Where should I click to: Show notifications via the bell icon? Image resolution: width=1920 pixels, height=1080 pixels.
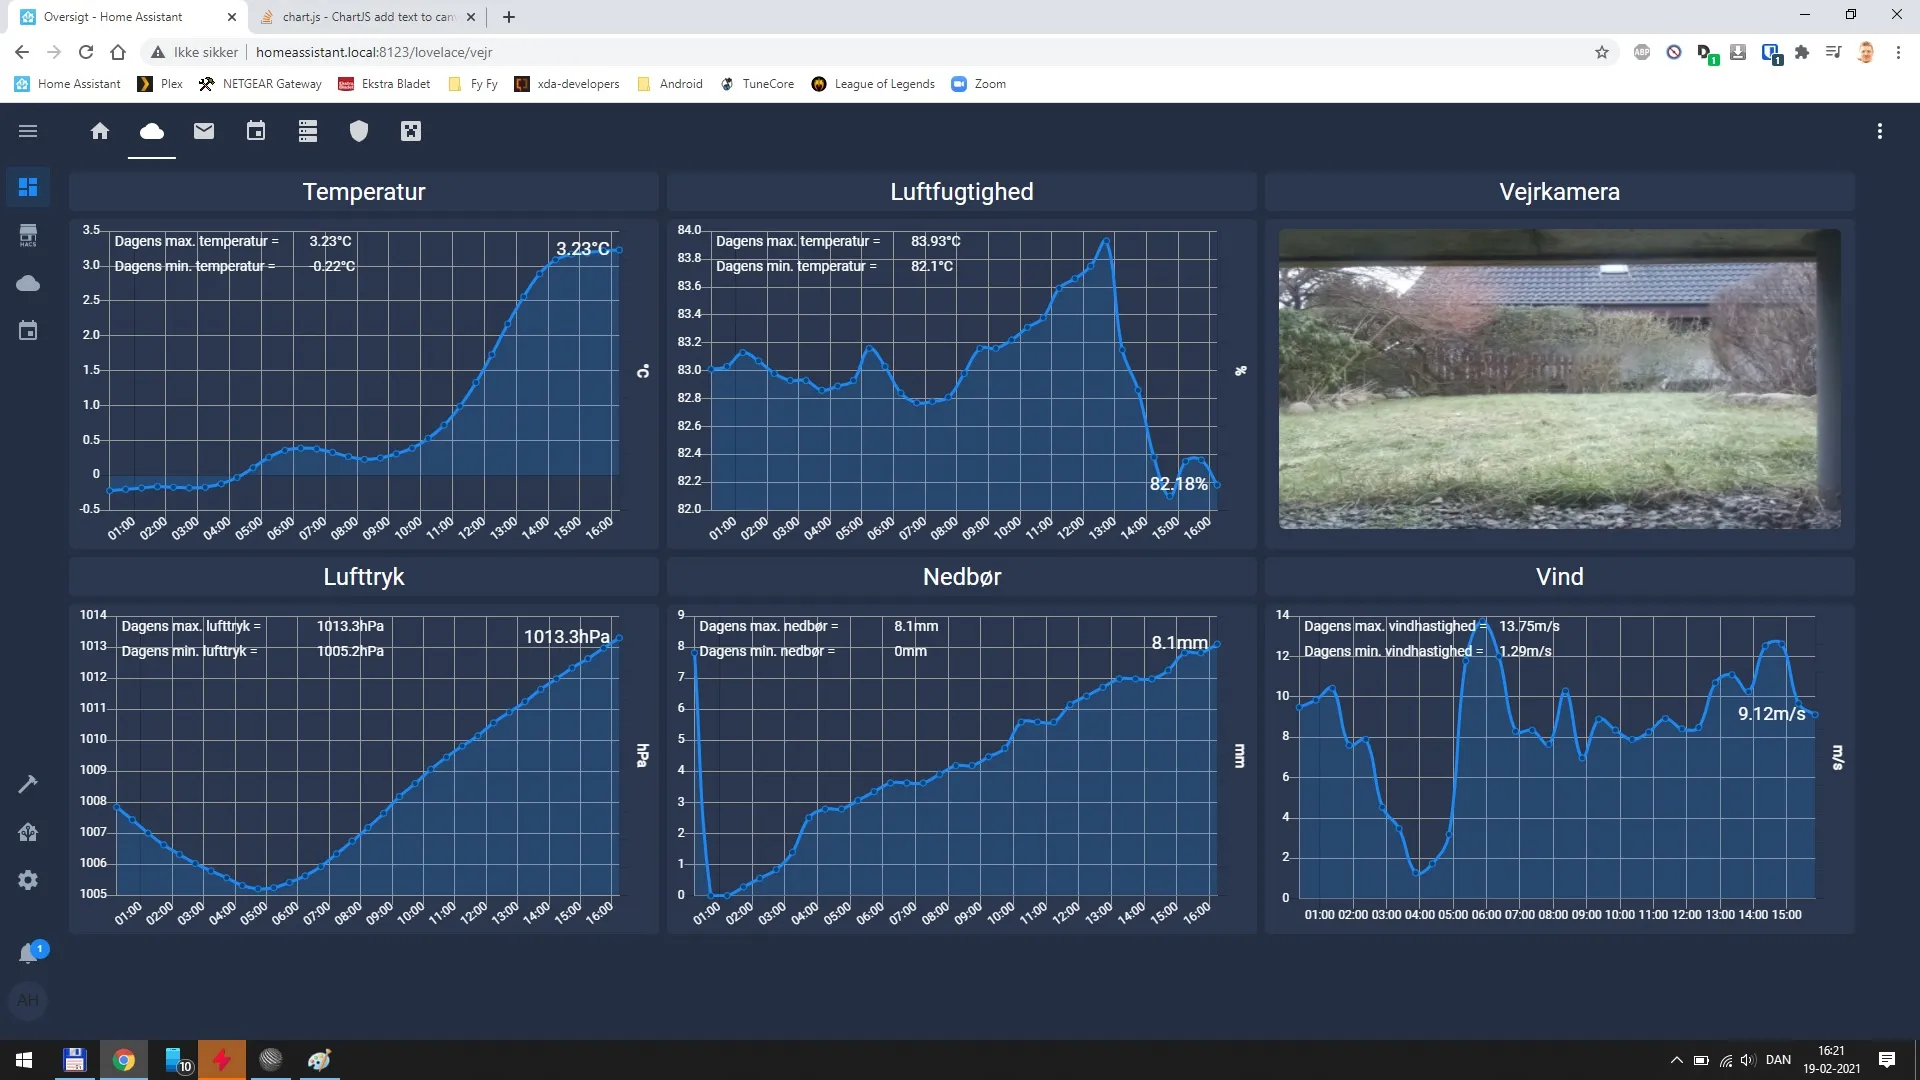point(28,954)
